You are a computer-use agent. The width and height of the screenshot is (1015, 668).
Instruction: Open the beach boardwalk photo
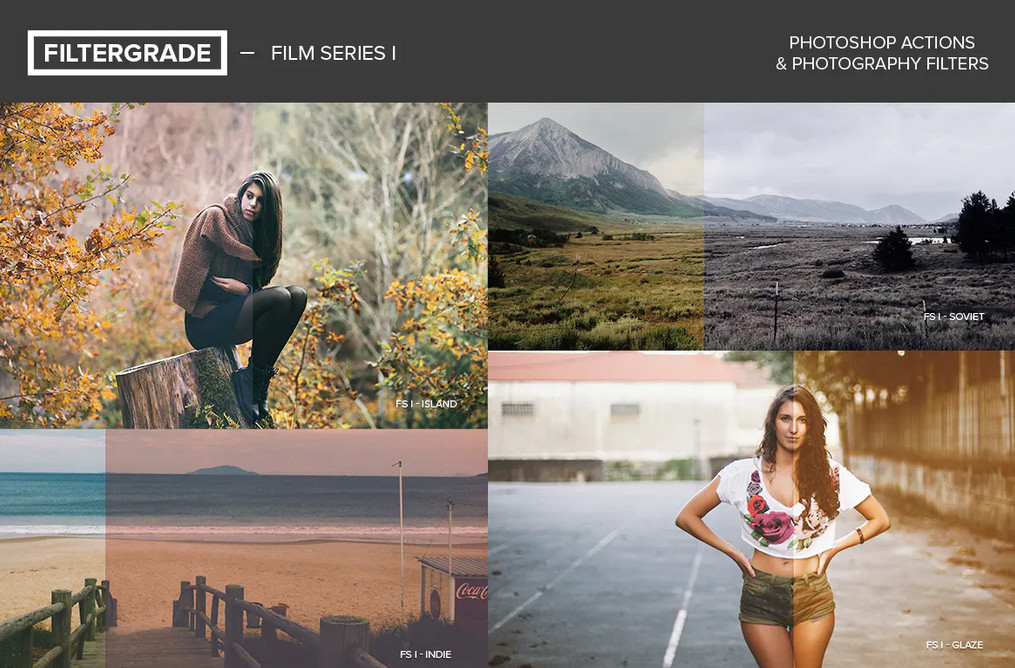tap(243, 549)
